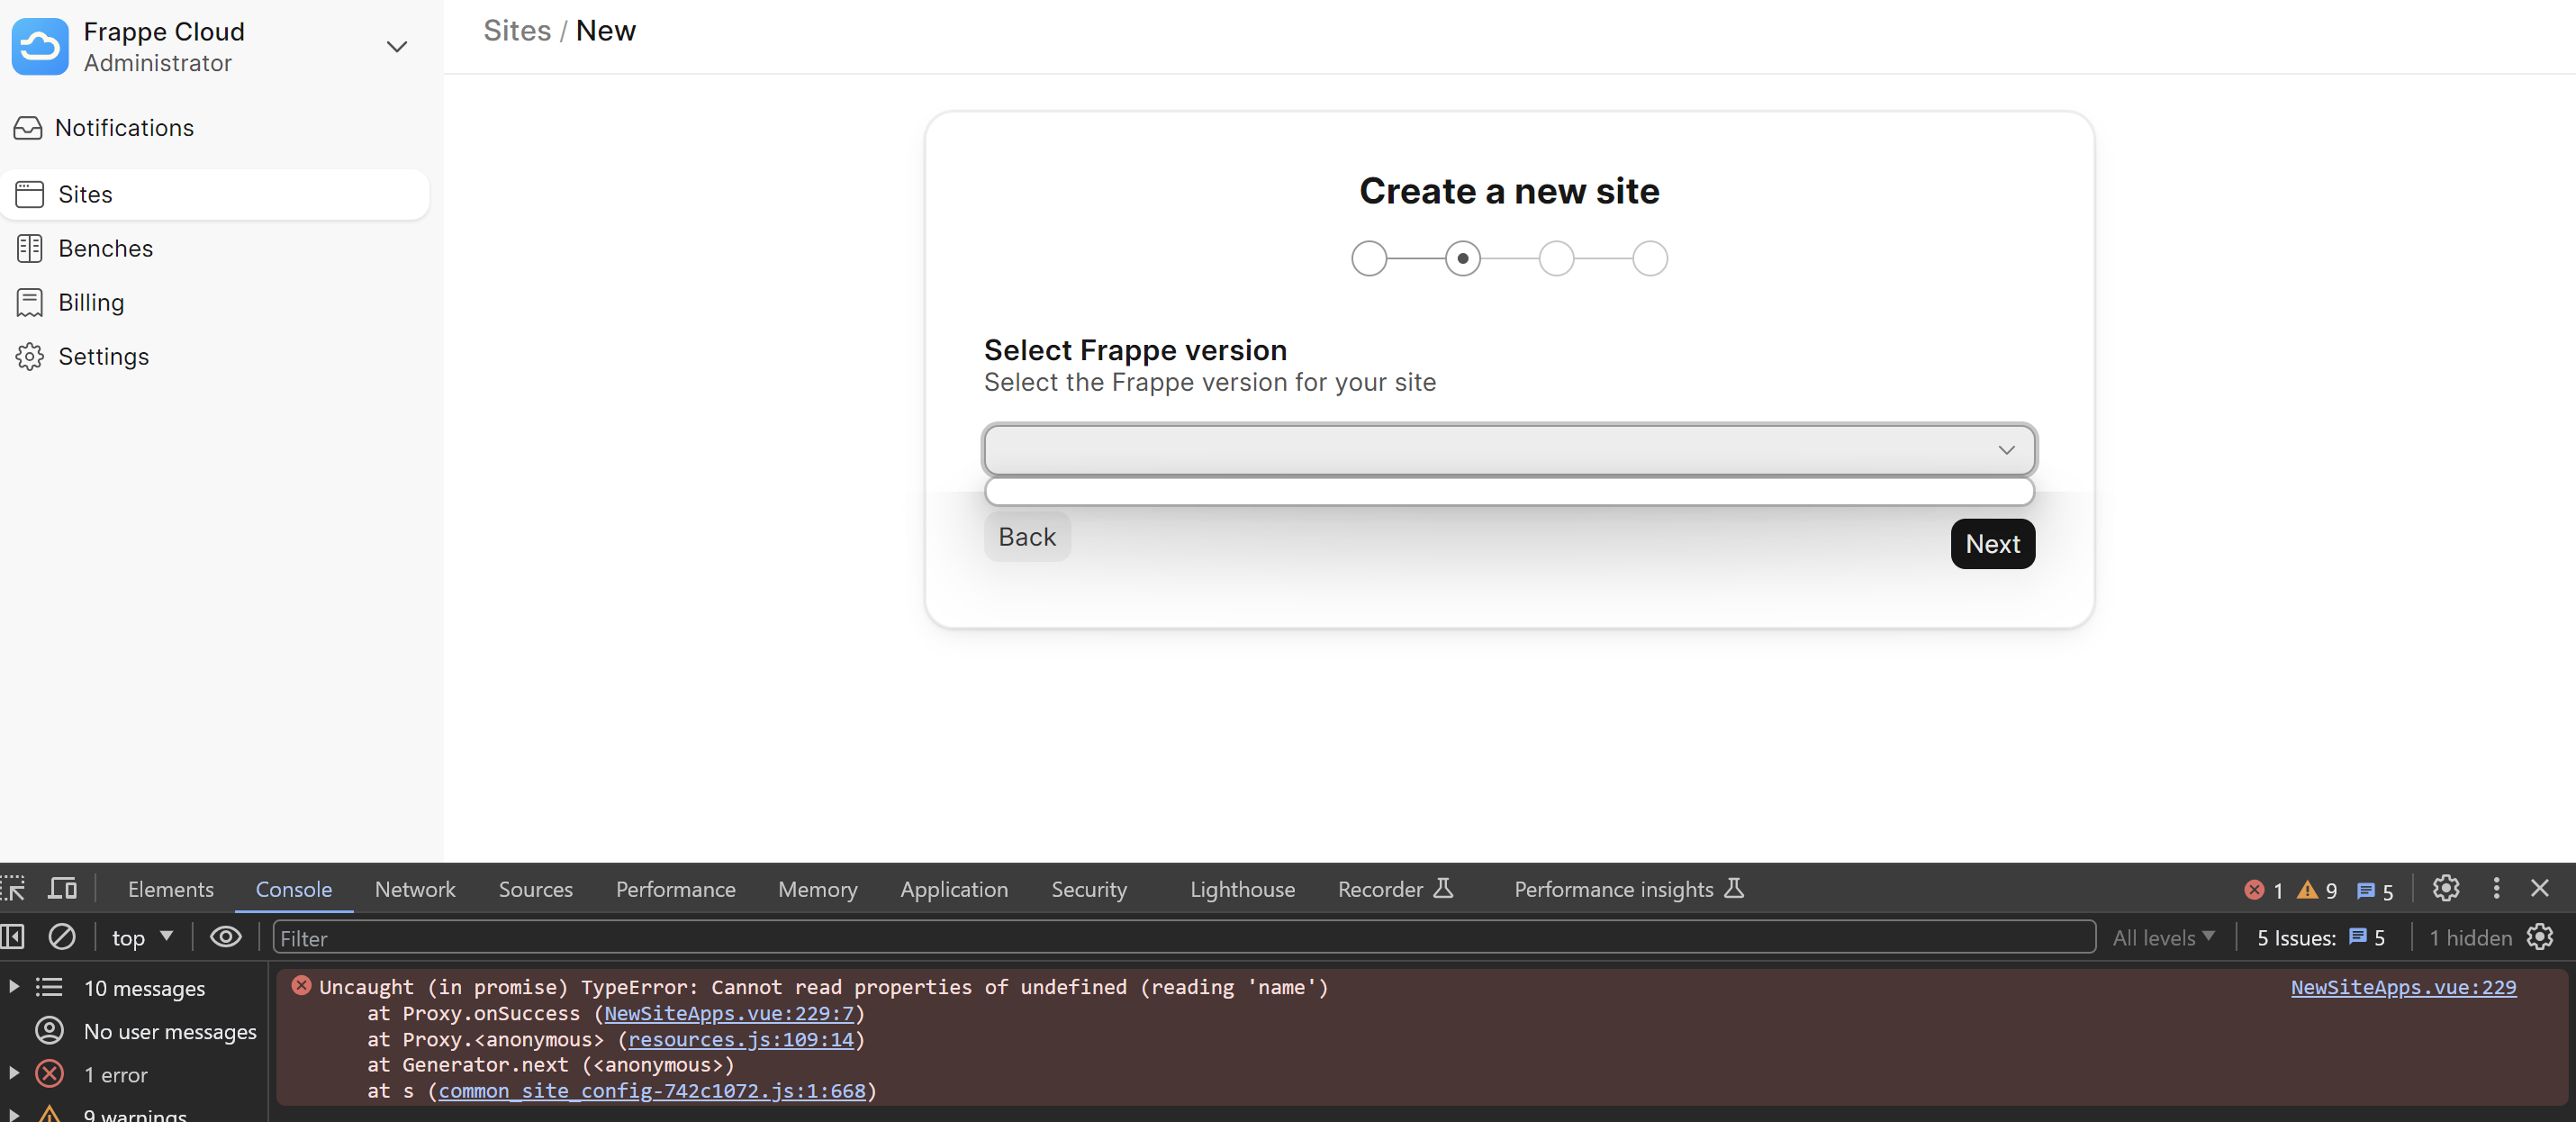Expand the 1 error group

click(x=14, y=1073)
